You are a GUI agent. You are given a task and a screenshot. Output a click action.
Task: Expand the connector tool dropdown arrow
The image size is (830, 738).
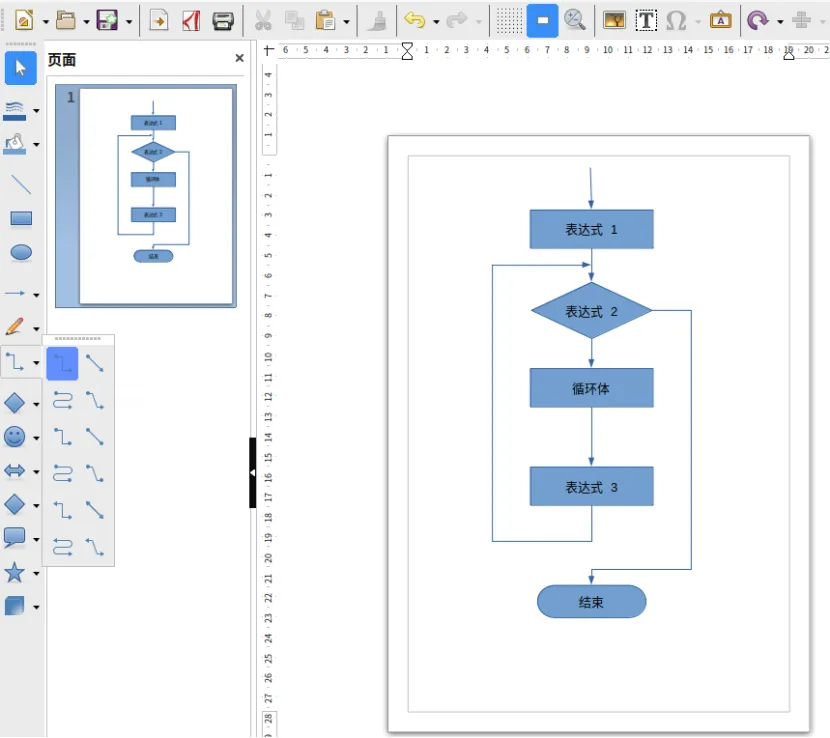pos(36,363)
